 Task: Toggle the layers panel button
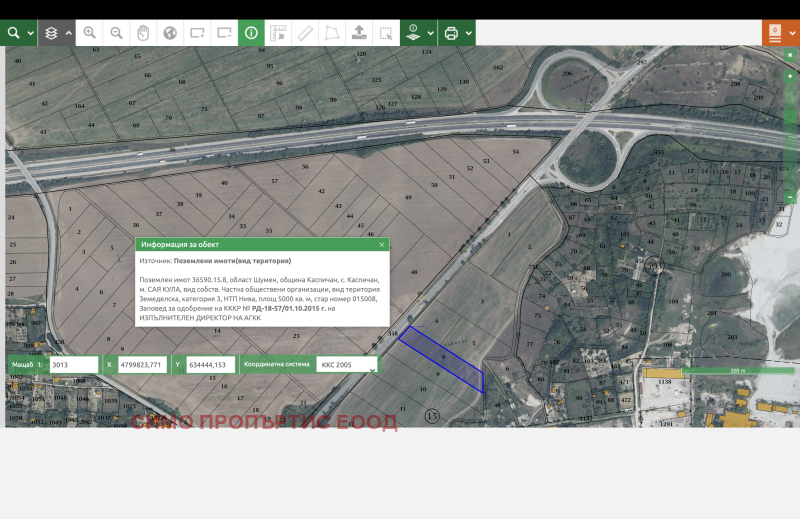pyautogui.click(x=50, y=33)
